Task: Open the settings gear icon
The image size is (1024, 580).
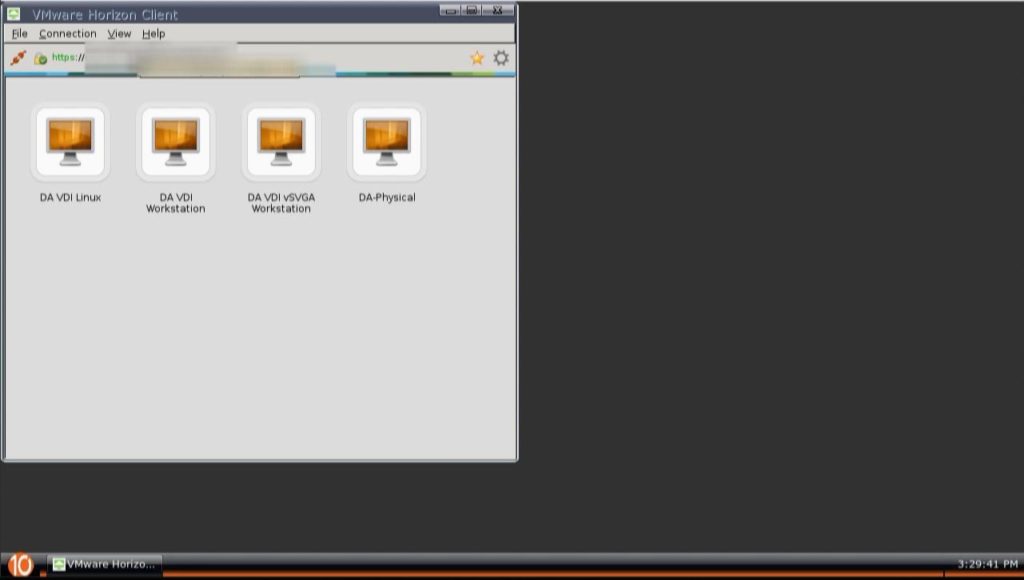Action: (501, 57)
